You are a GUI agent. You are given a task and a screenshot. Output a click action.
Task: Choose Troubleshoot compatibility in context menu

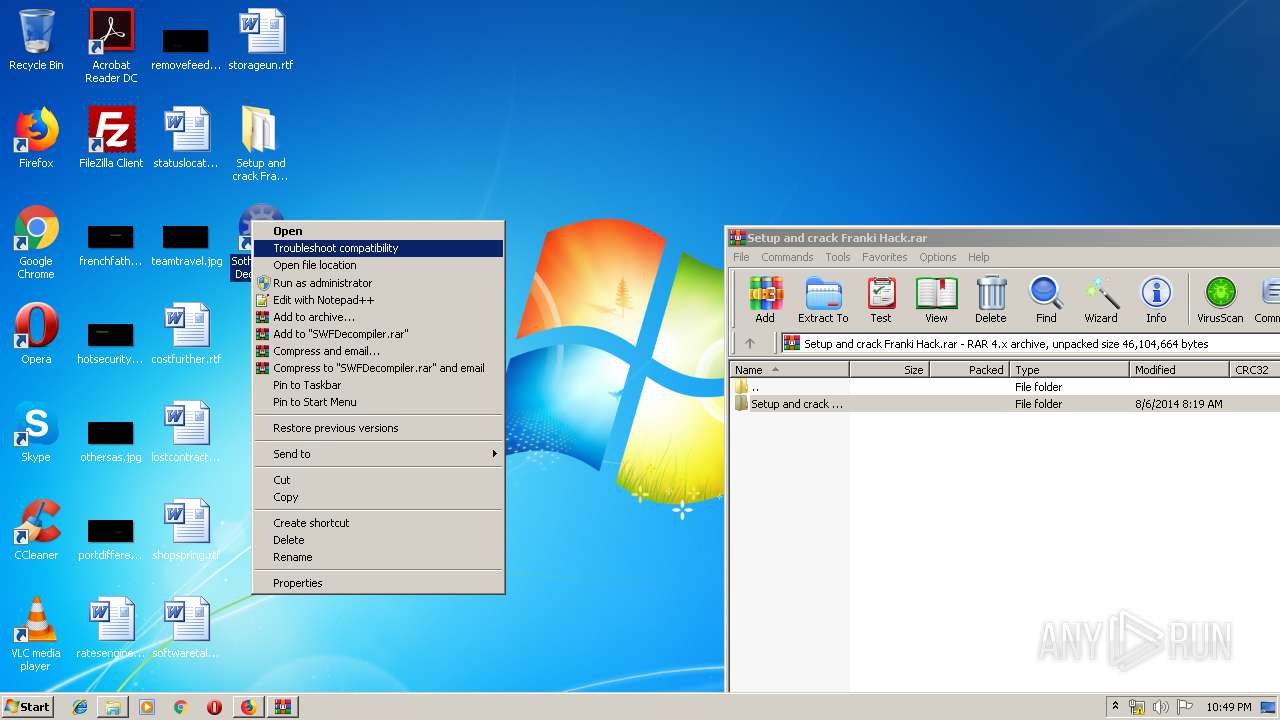pyautogui.click(x=378, y=248)
